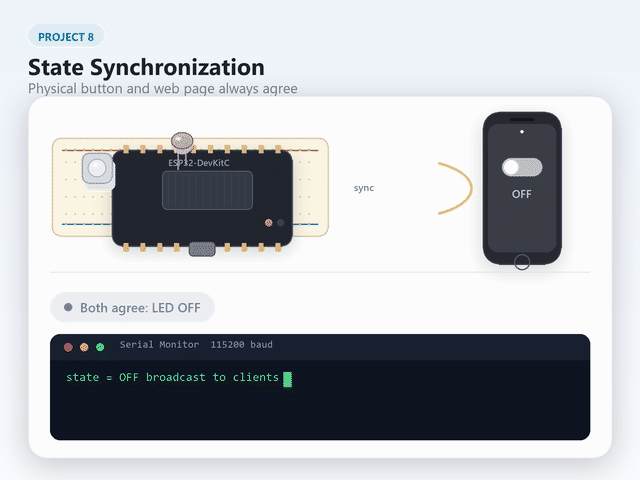Screen dimensions: 640x480
Task: Click the 'State Synchronization' heading
Action: [146, 67]
